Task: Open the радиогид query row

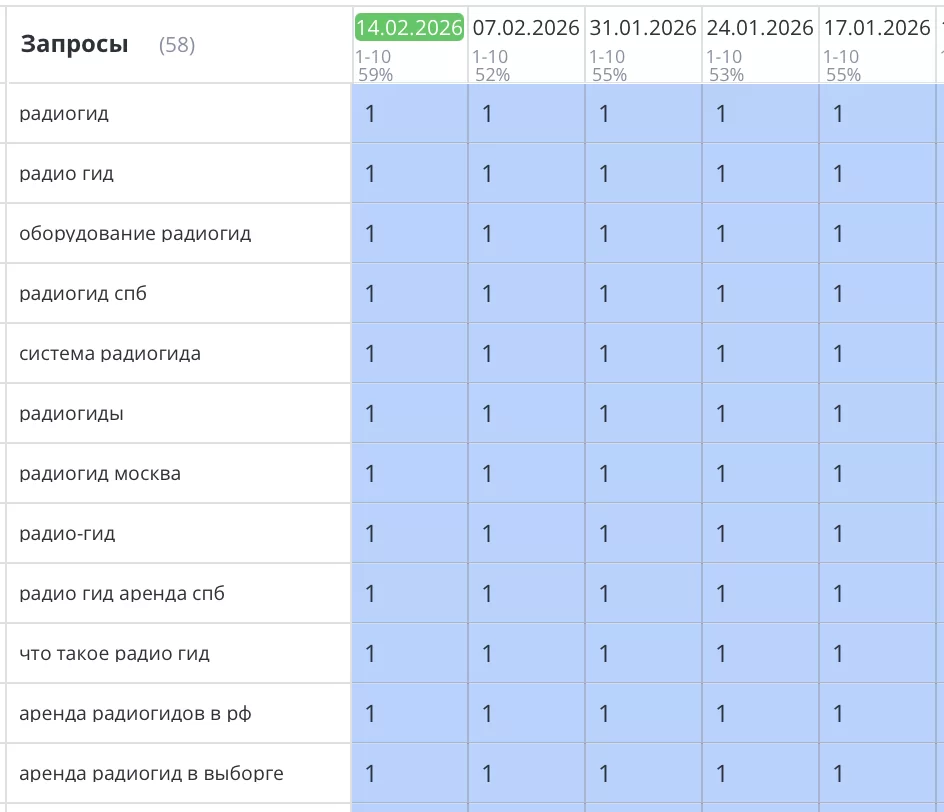Action: click(x=64, y=114)
